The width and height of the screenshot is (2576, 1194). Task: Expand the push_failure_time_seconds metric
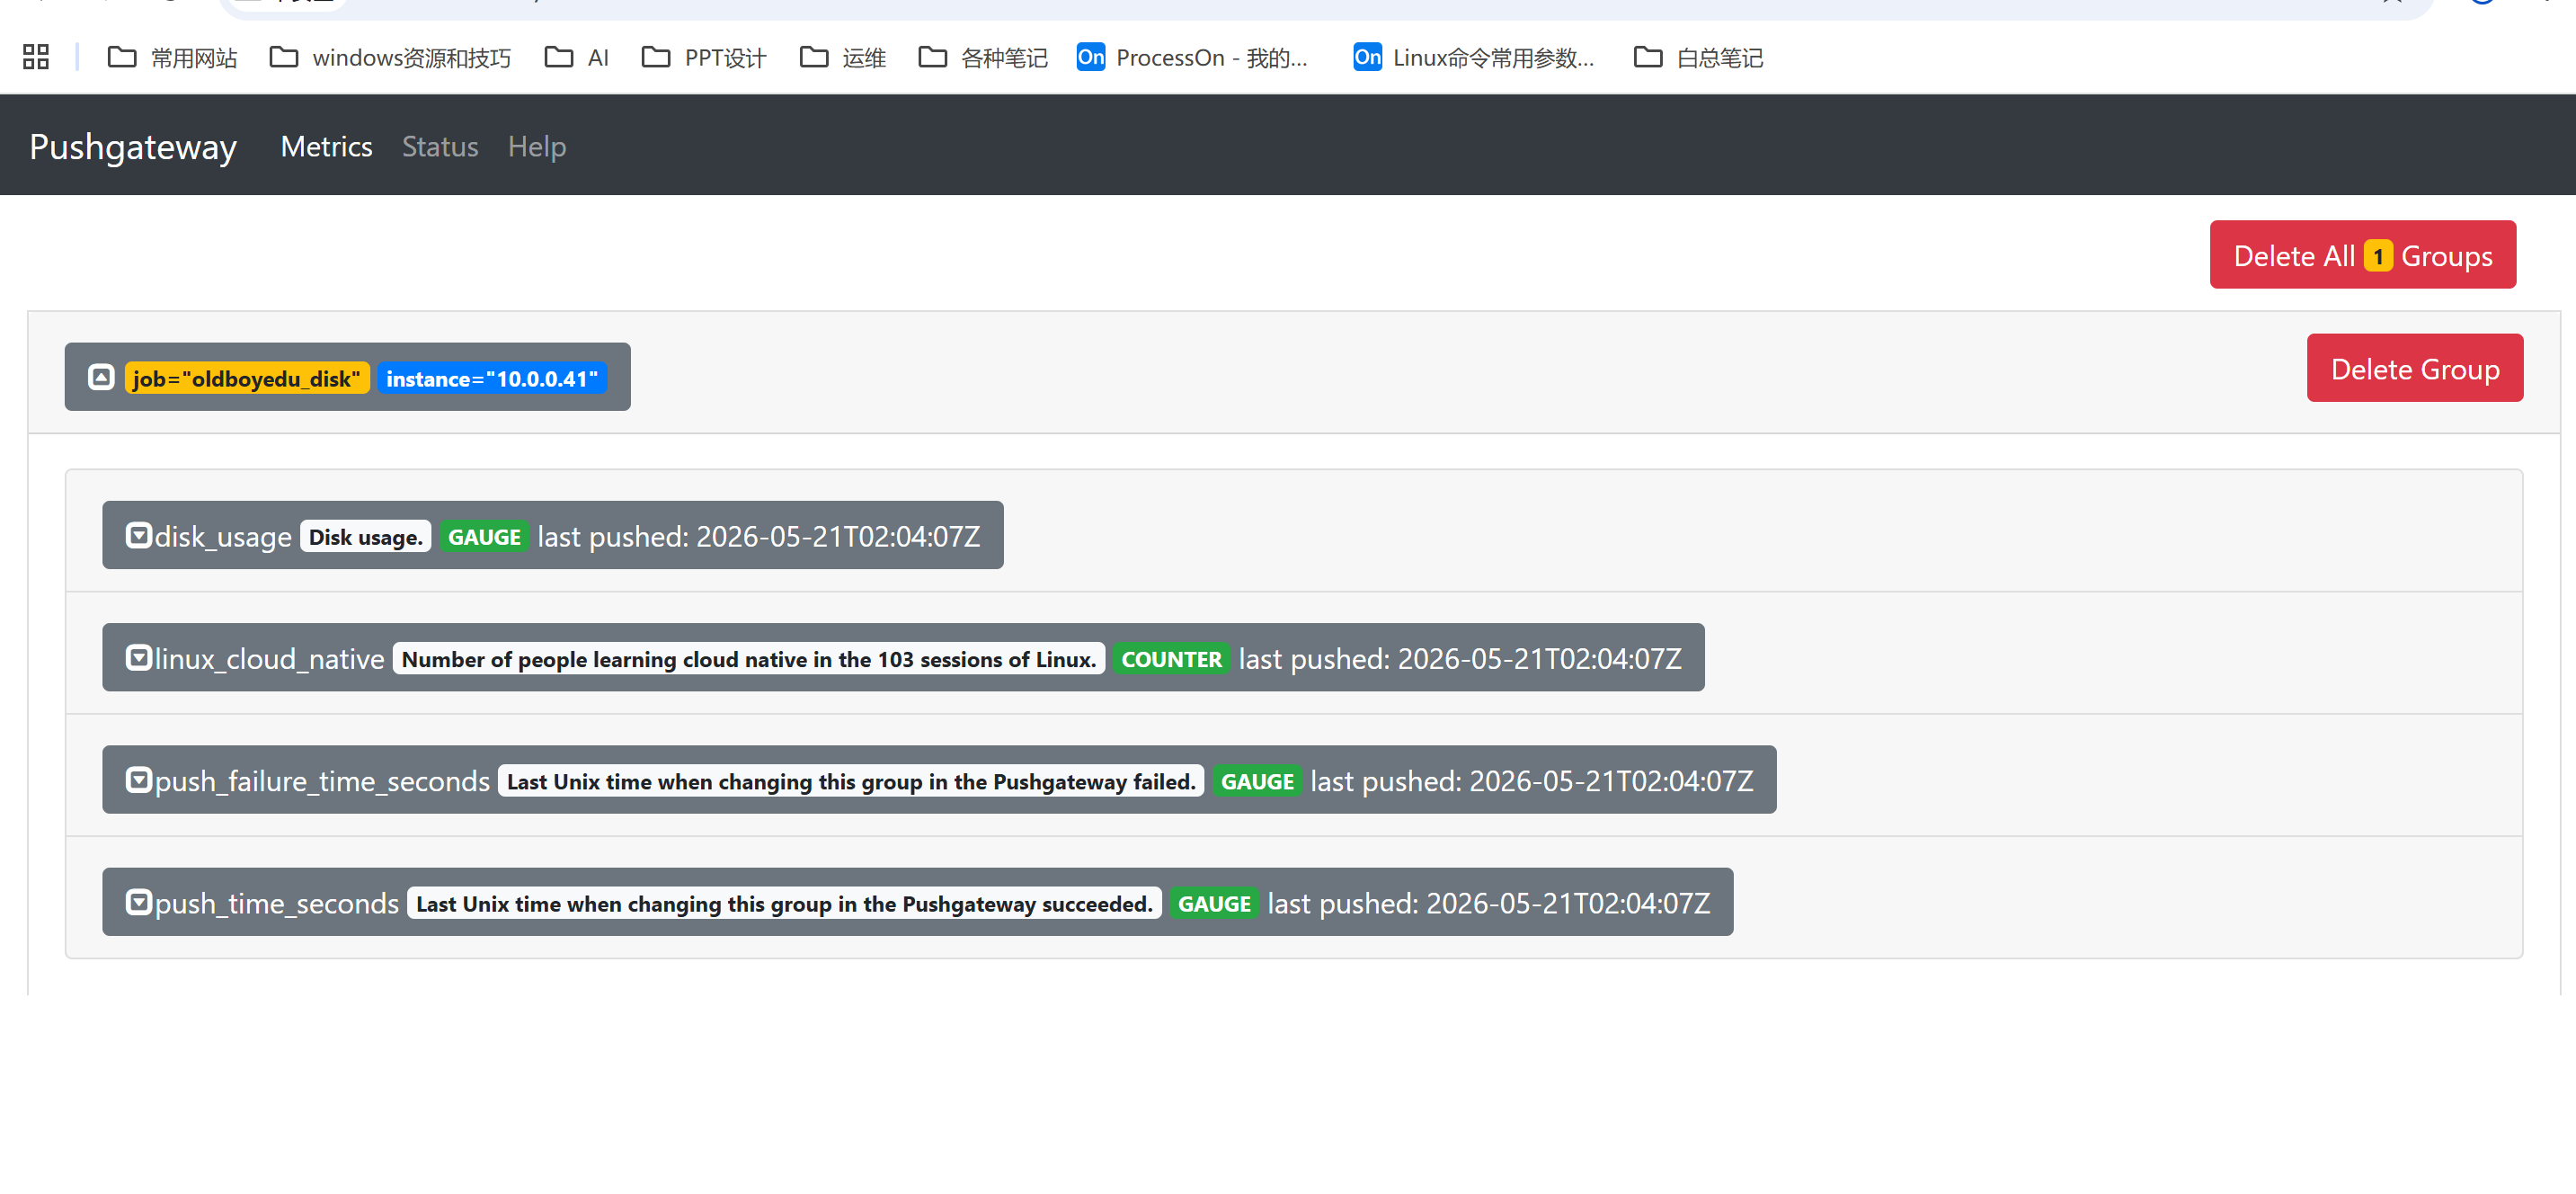click(x=139, y=779)
